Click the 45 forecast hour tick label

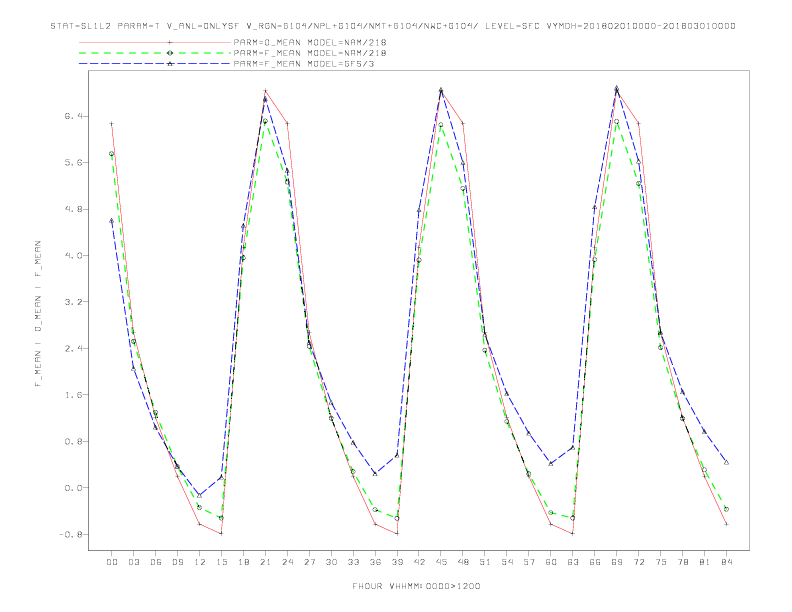click(441, 562)
